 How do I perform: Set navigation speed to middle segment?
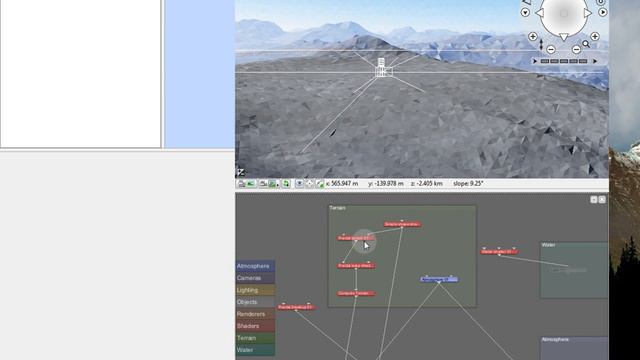pyautogui.click(x=564, y=61)
